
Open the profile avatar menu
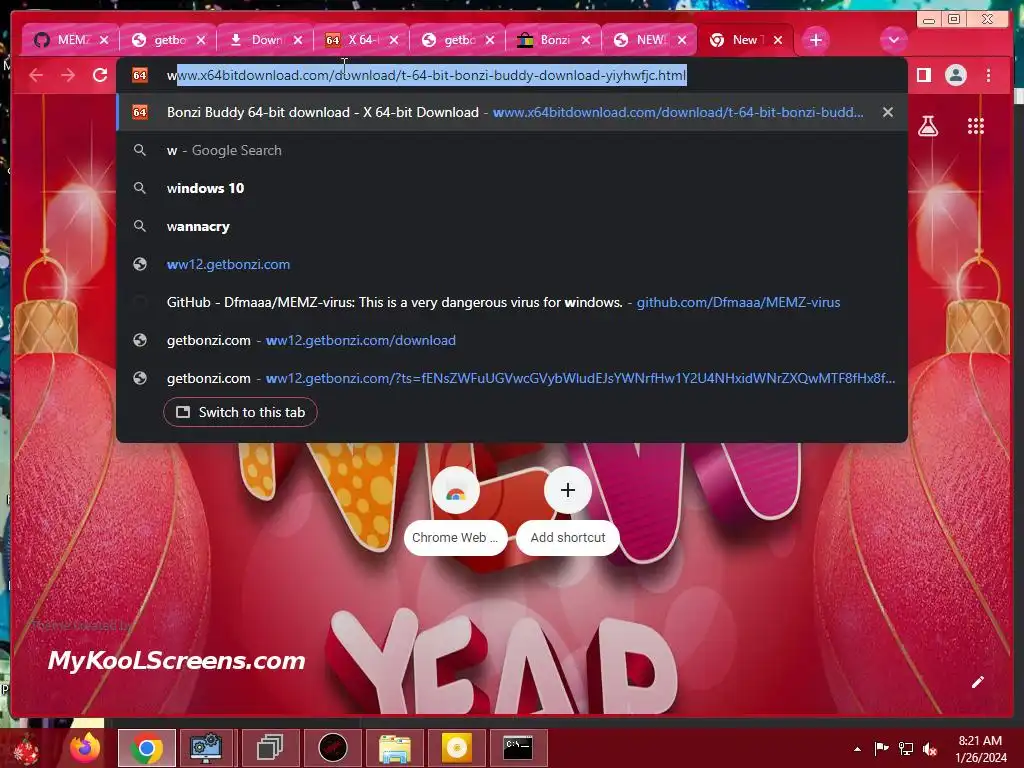pyautogui.click(x=955, y=75)
